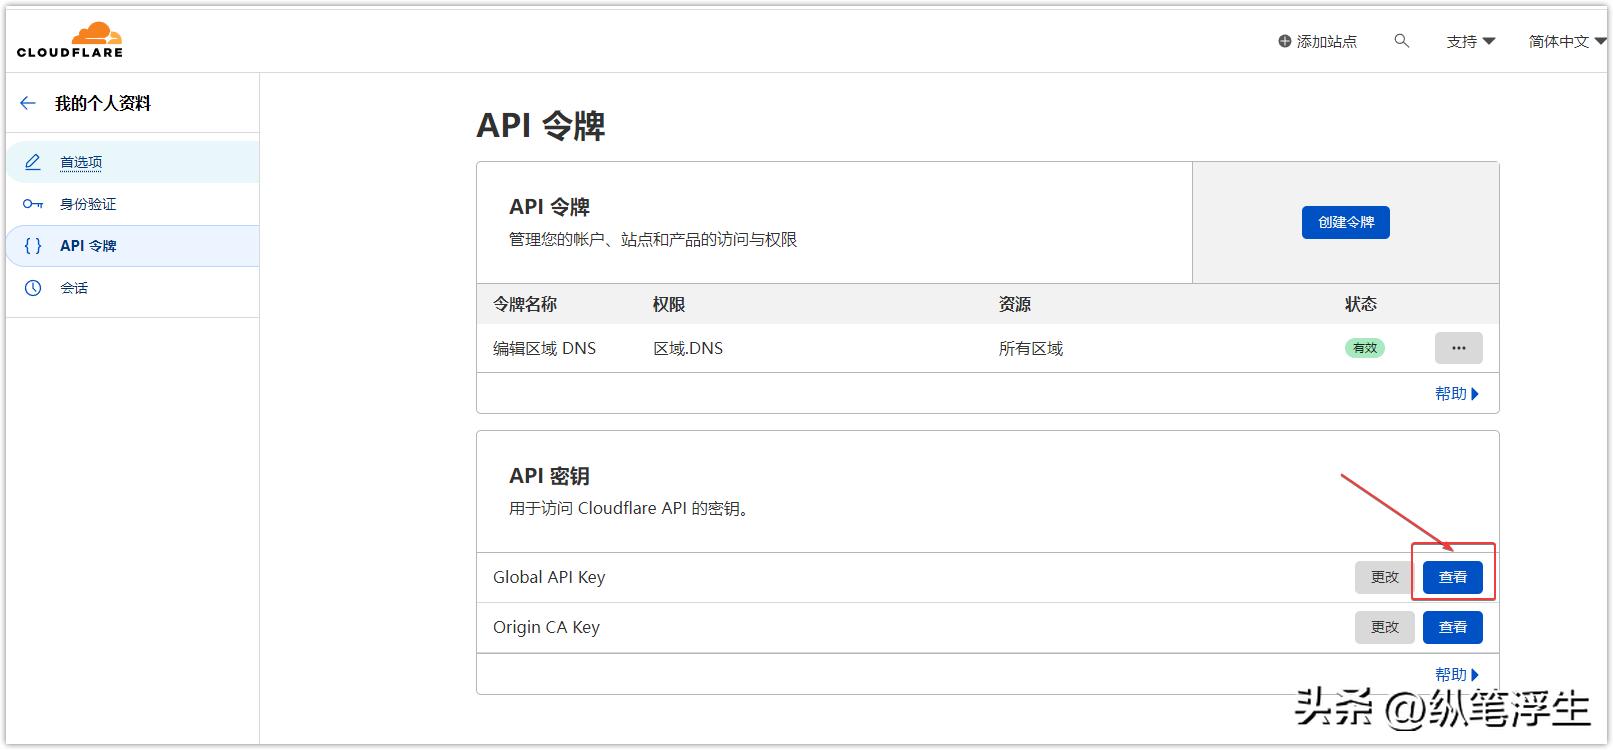Click the plus icon of 添加站点

(x=1285, y=41)
